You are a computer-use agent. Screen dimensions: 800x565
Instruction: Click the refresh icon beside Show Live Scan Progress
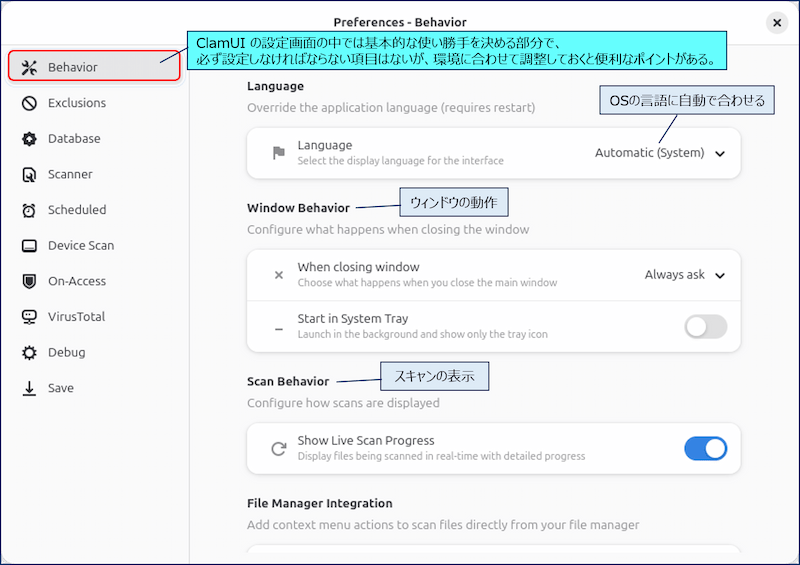point(279,449)
